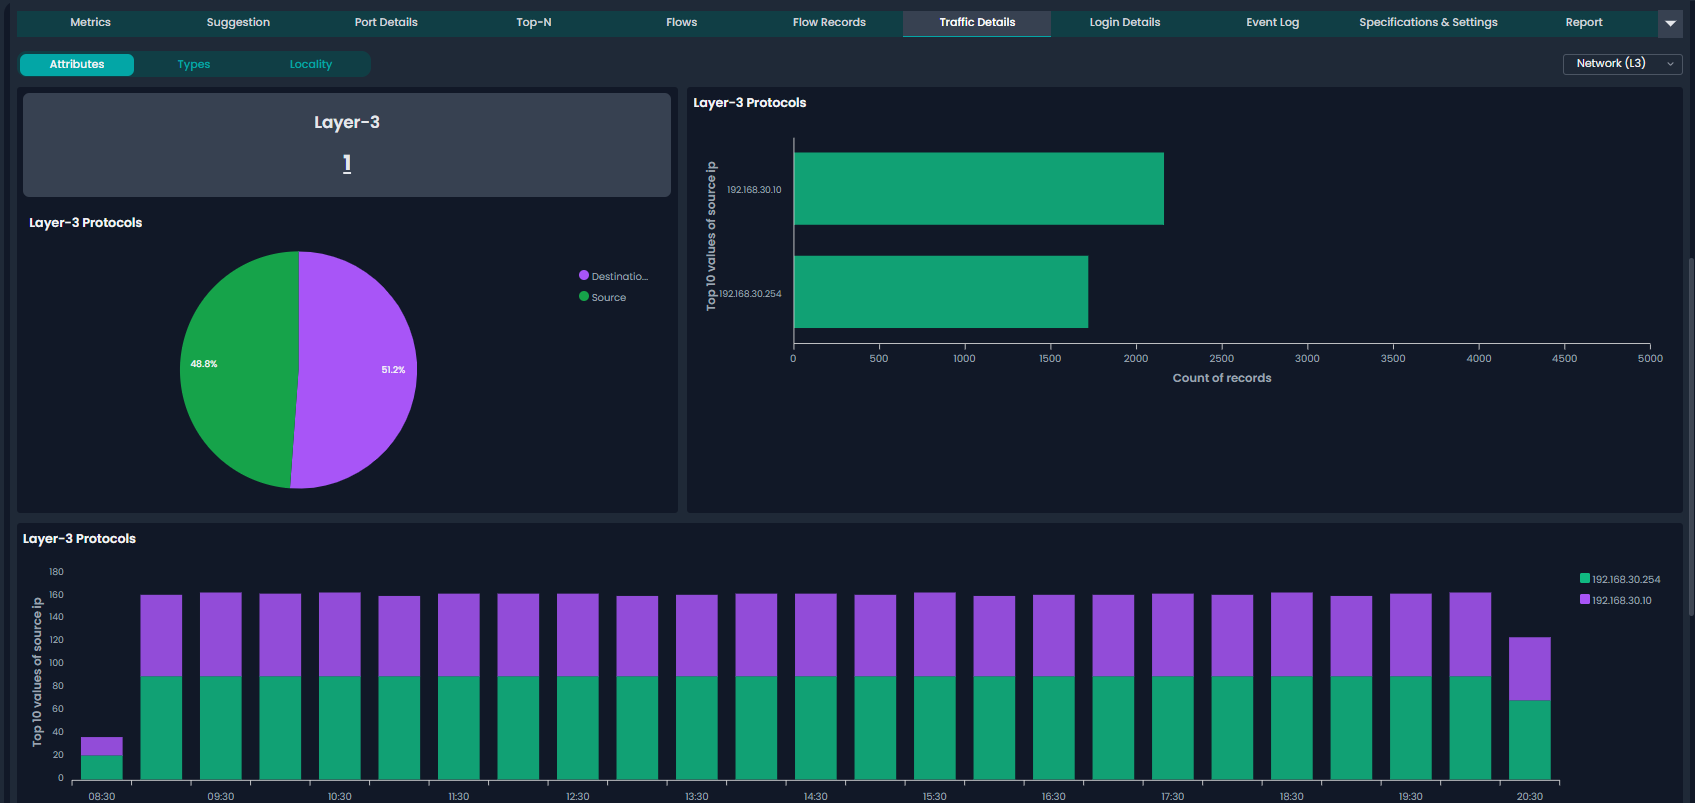Click the 5000 tick on count axis
The height and width of the screenshot is (803, 1695).
pos(1650,358)
